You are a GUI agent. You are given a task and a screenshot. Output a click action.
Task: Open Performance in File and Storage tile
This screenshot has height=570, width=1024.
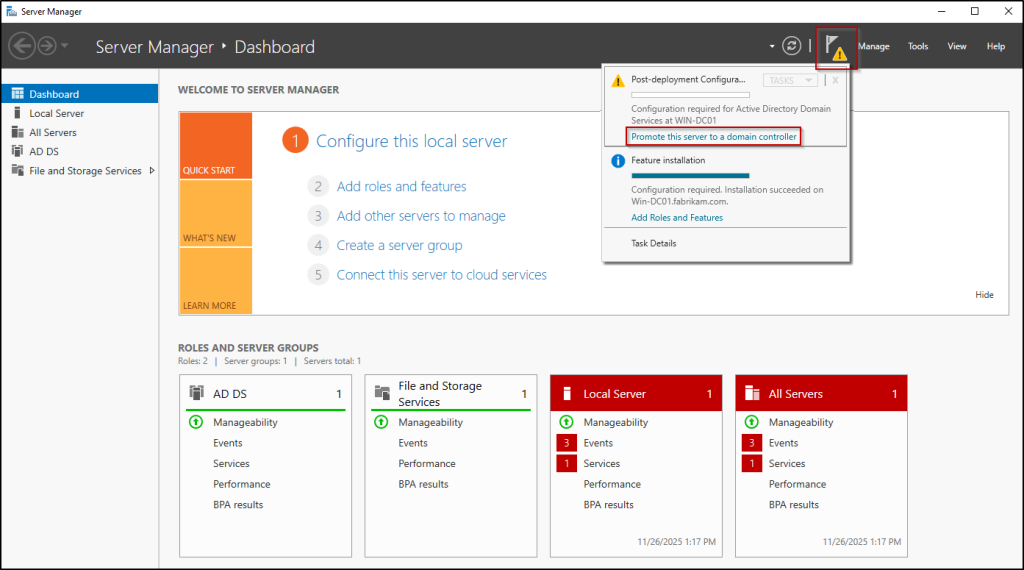click(x=427, y=464)
